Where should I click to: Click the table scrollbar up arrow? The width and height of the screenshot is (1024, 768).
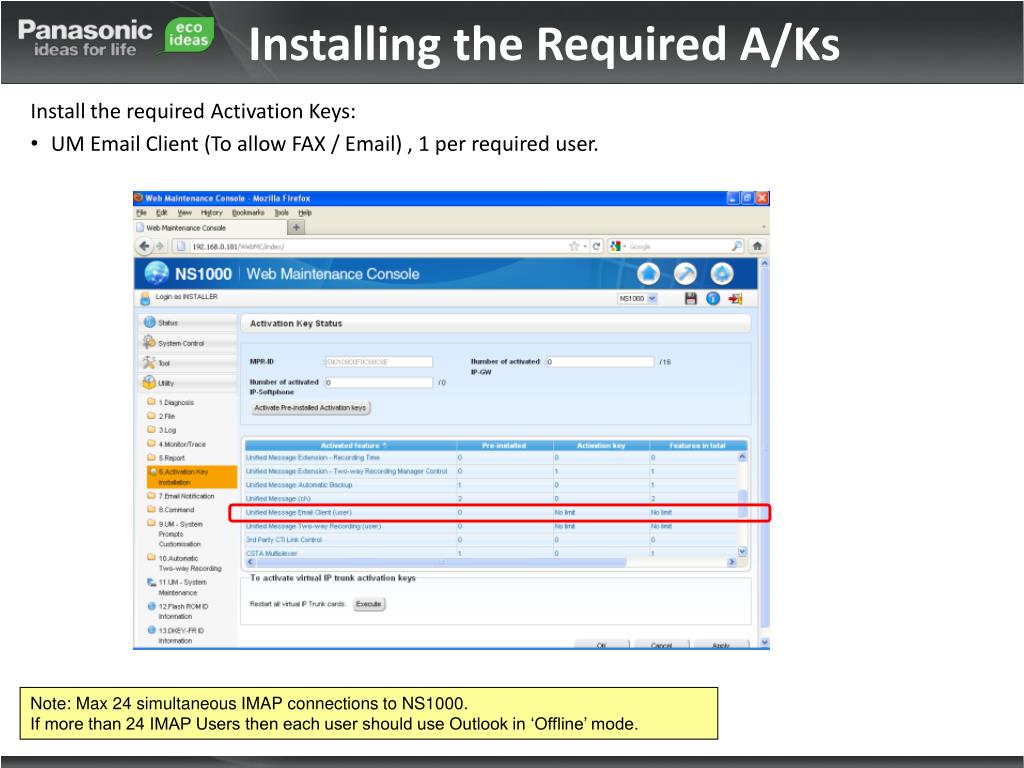[x=741, y=456]
